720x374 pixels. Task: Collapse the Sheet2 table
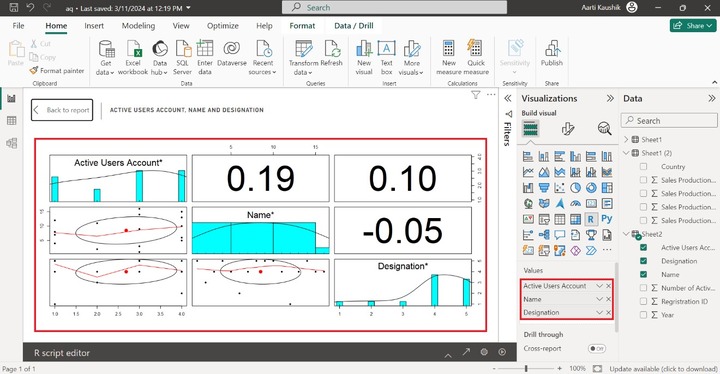point(626,234)
